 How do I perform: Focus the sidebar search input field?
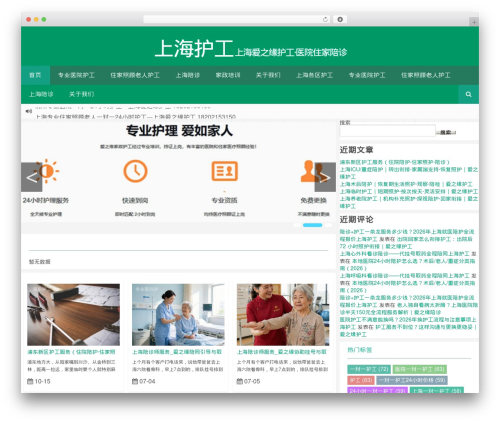tap(388, 131)
